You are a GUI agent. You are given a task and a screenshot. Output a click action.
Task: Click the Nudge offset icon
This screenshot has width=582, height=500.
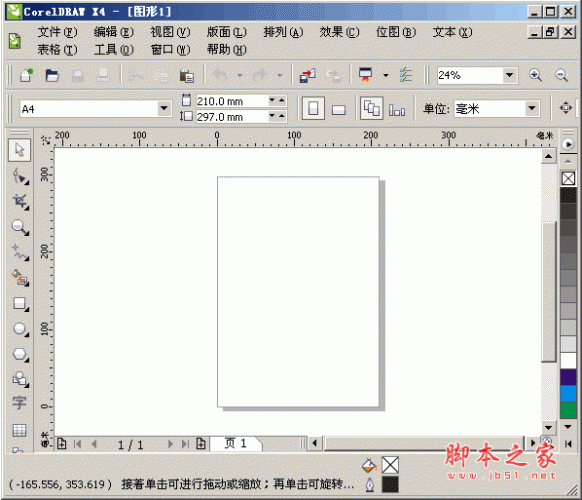pos(566,108)
